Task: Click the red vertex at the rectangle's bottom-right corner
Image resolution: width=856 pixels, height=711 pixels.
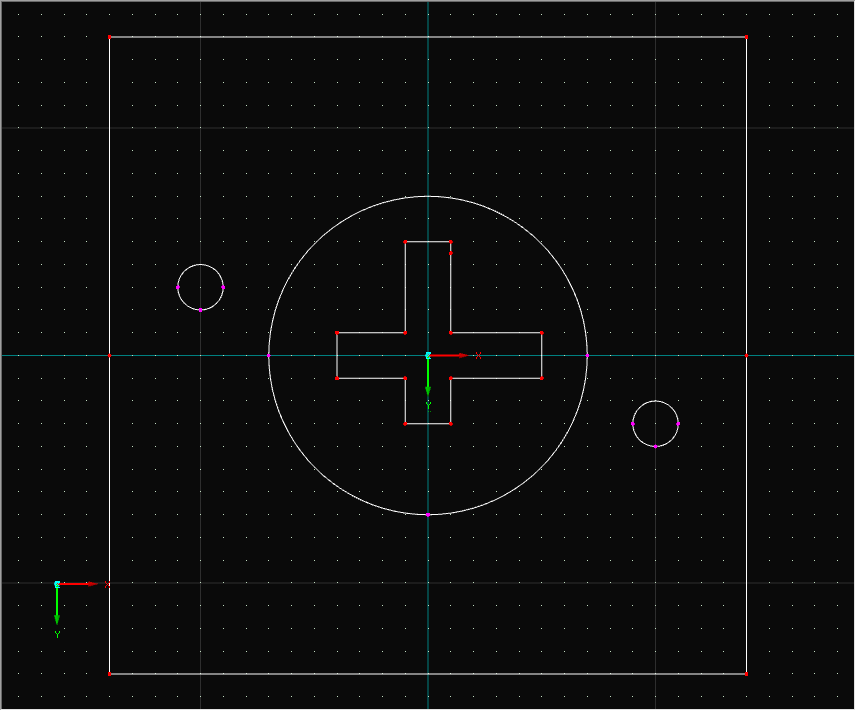Action: tap(746, 673)
